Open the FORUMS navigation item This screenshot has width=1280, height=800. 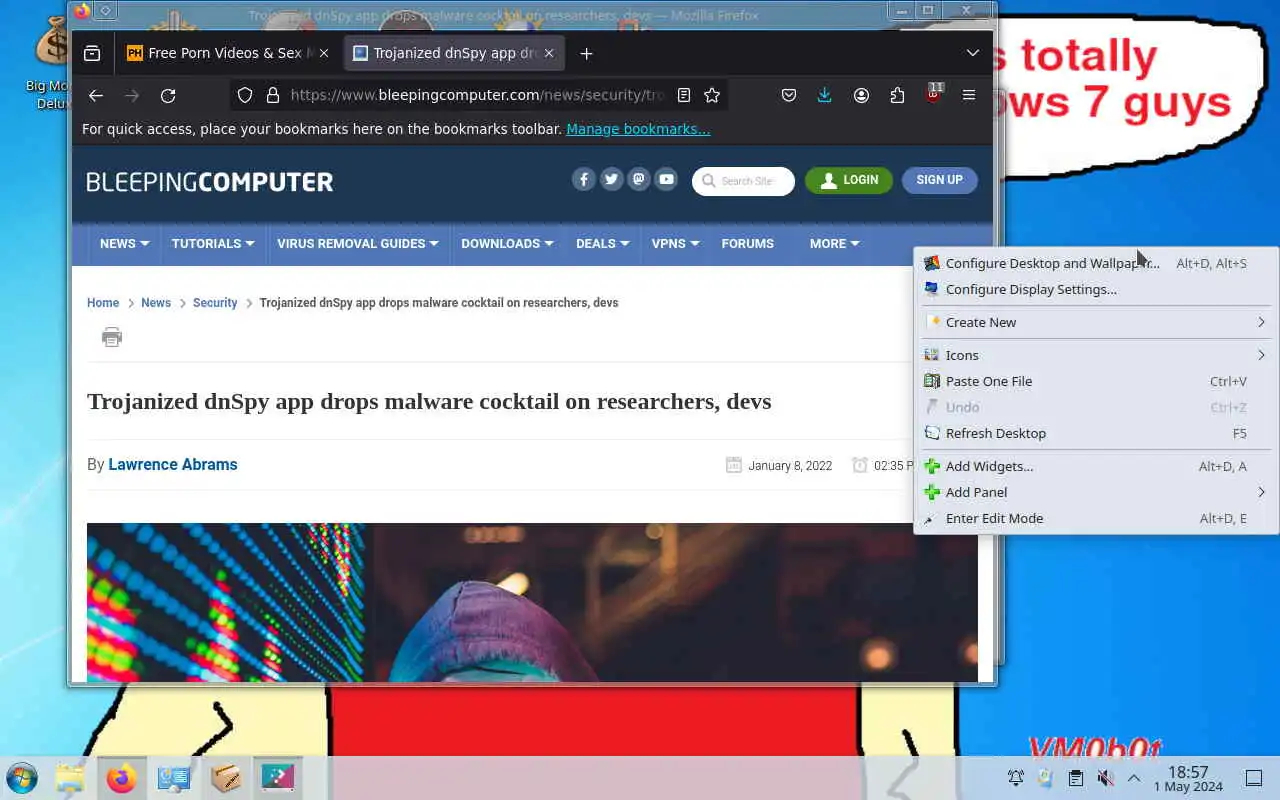point(748,243)
